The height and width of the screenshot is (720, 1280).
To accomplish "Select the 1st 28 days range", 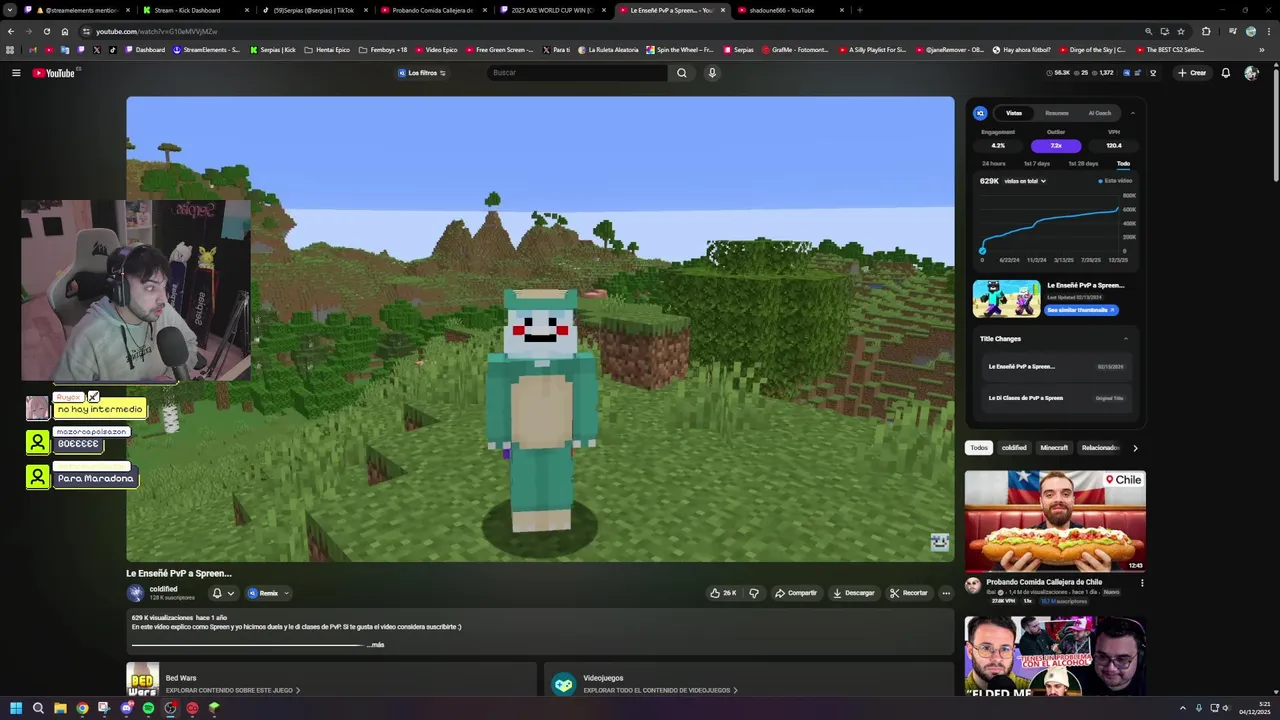I will tap(1083, 163).
